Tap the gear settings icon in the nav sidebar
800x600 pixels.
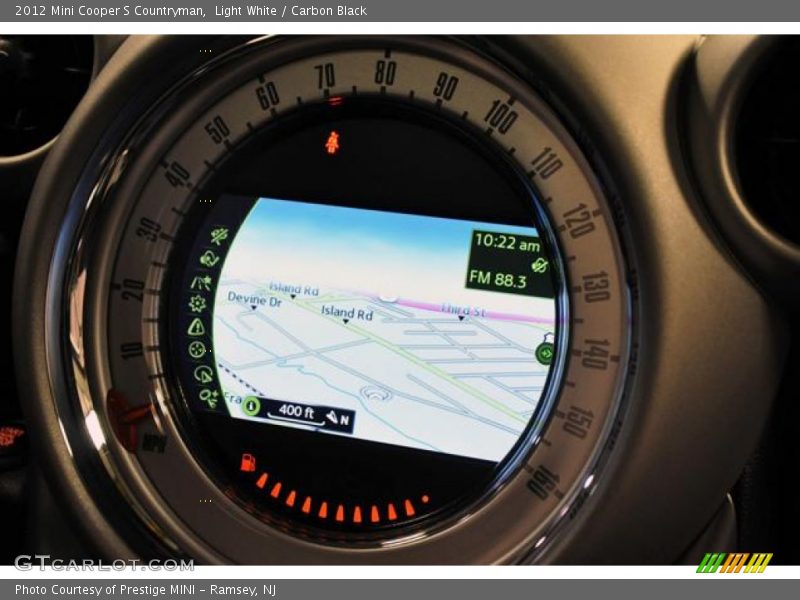(x=197, y=304)
